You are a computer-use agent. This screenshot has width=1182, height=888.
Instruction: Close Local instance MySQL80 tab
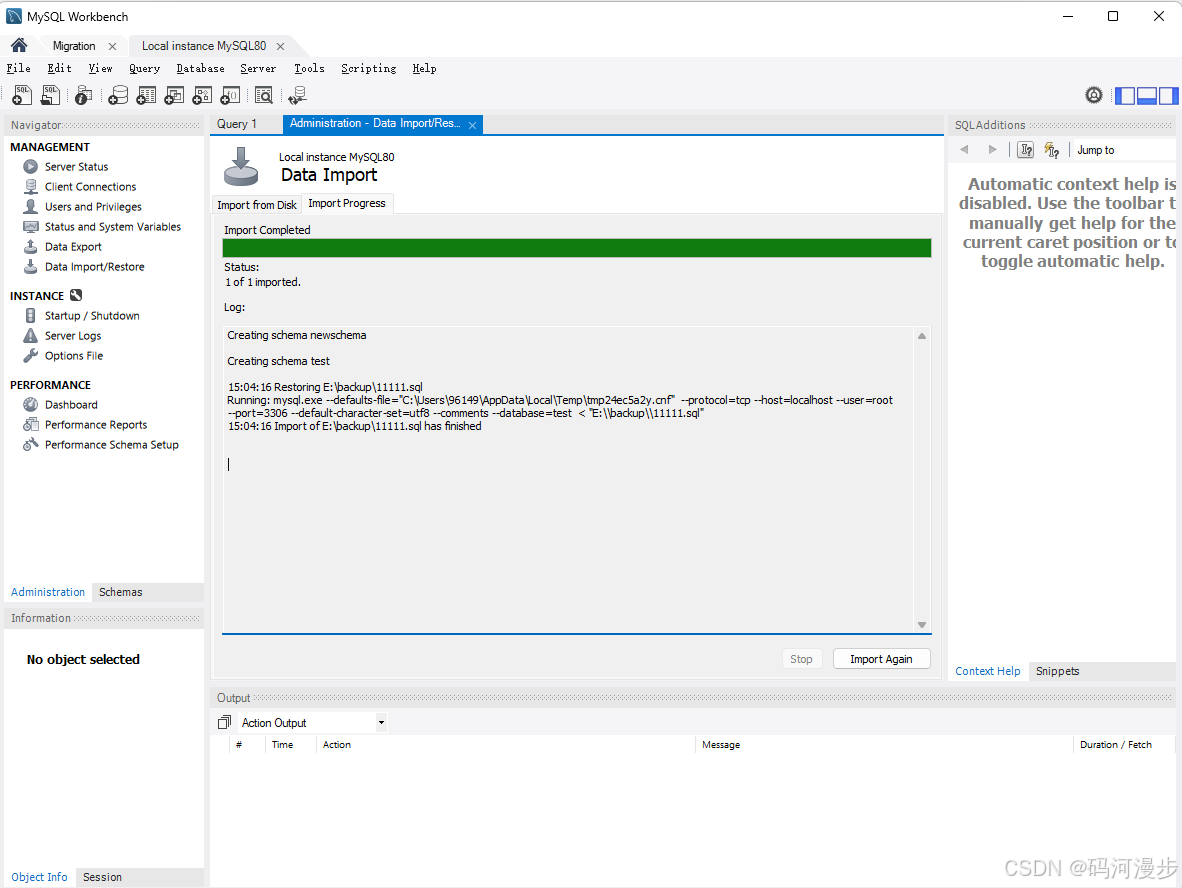point(280,47)
